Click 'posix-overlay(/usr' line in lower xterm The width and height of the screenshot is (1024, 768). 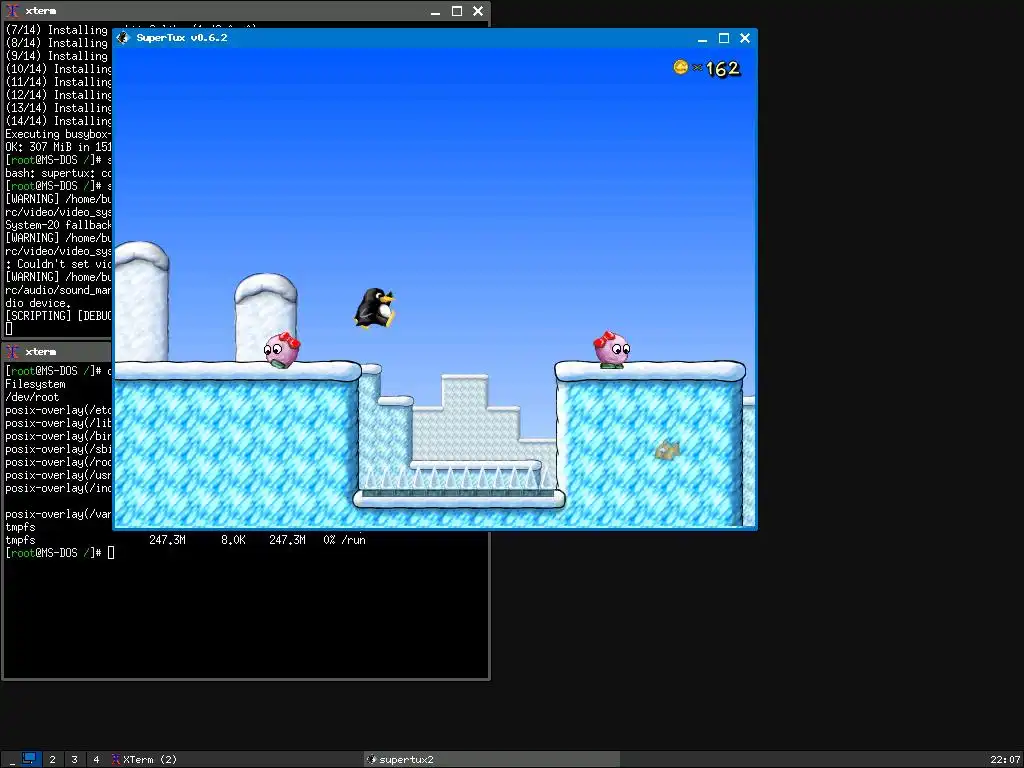pyautogui.click(x=58, y=475)
